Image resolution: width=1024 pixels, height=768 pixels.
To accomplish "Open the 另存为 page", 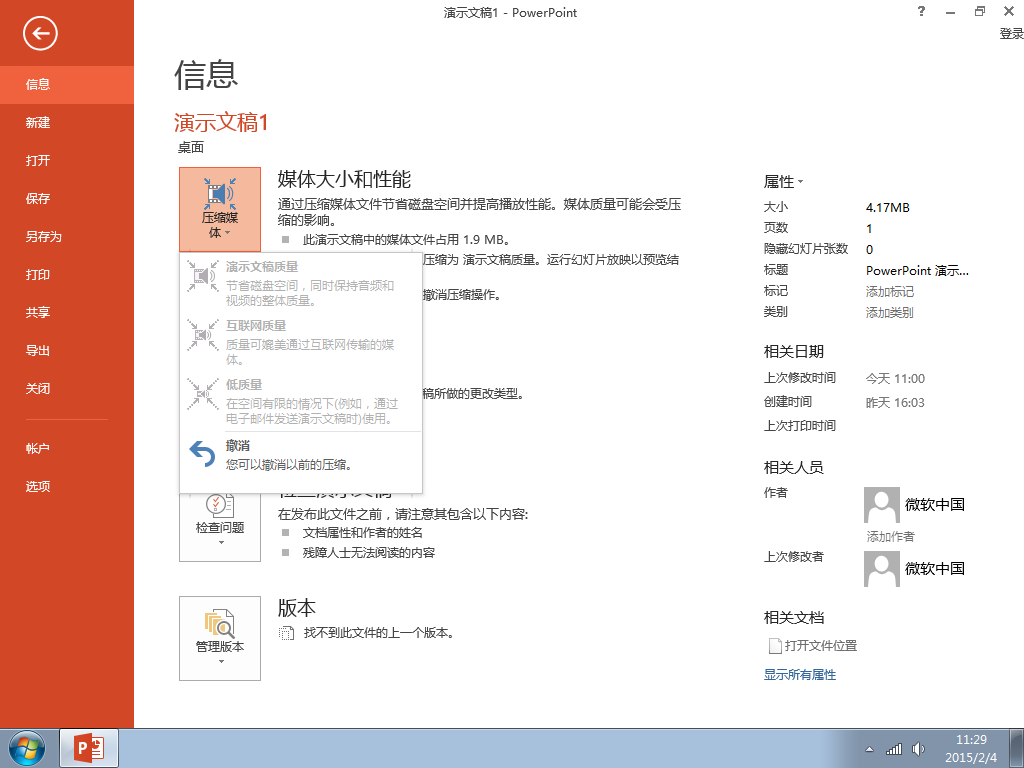I will click(x=67, y=236).
